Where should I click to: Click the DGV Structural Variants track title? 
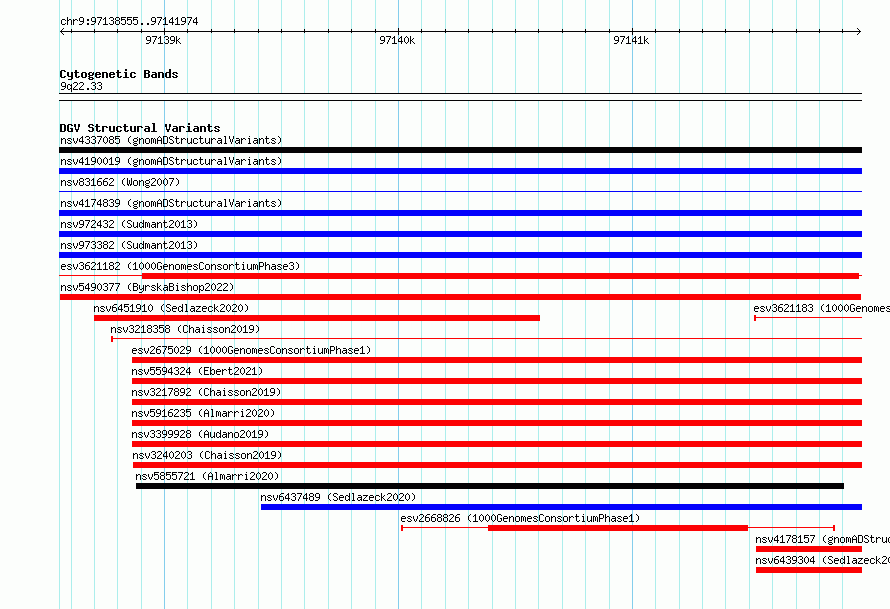click(140, 128)
